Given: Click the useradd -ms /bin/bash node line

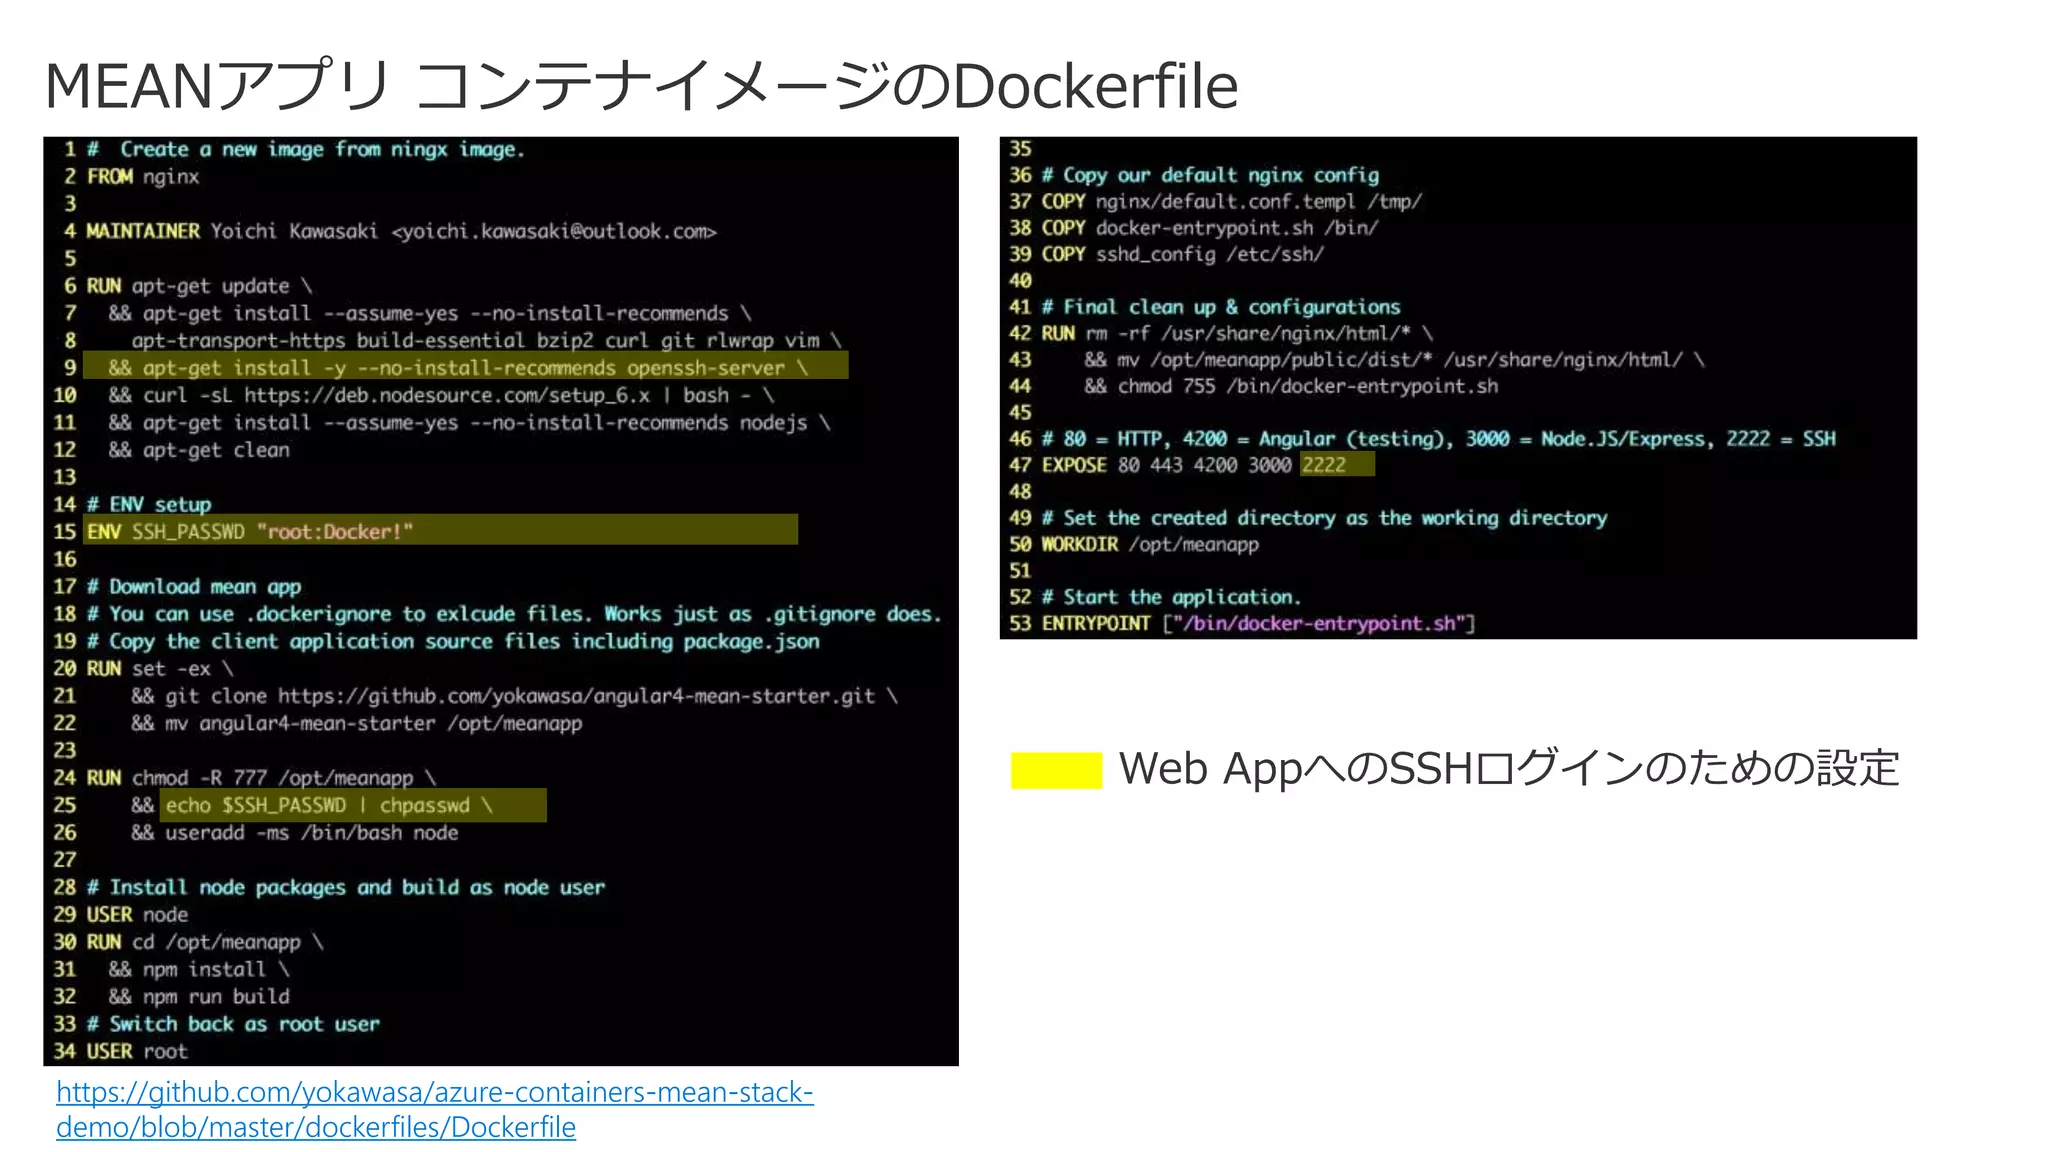Looking at the screenshot, I should tap(294, 833).
